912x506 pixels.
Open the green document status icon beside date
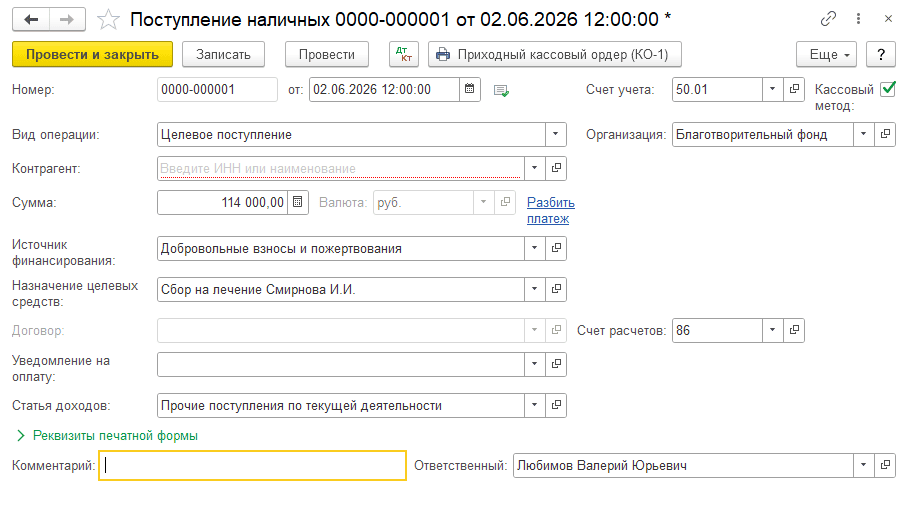click(501, 91)
